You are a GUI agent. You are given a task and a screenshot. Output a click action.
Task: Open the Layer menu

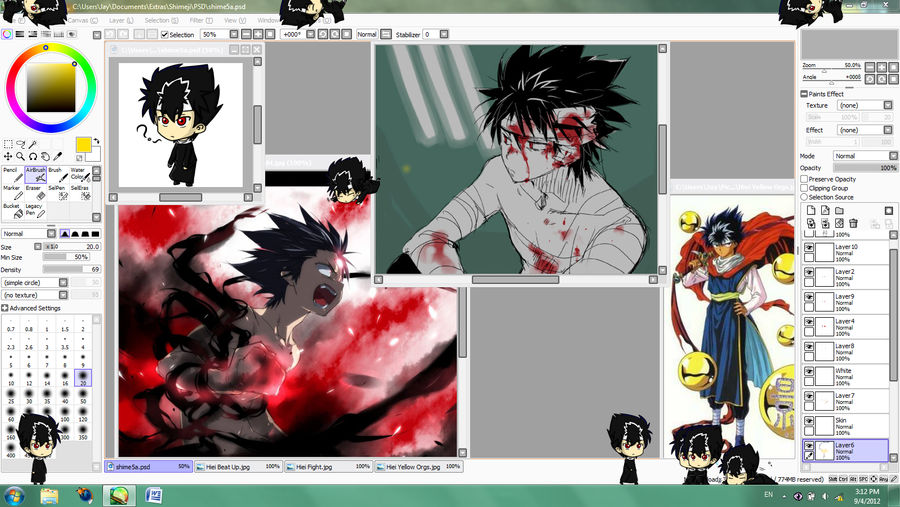pos(121,21)
